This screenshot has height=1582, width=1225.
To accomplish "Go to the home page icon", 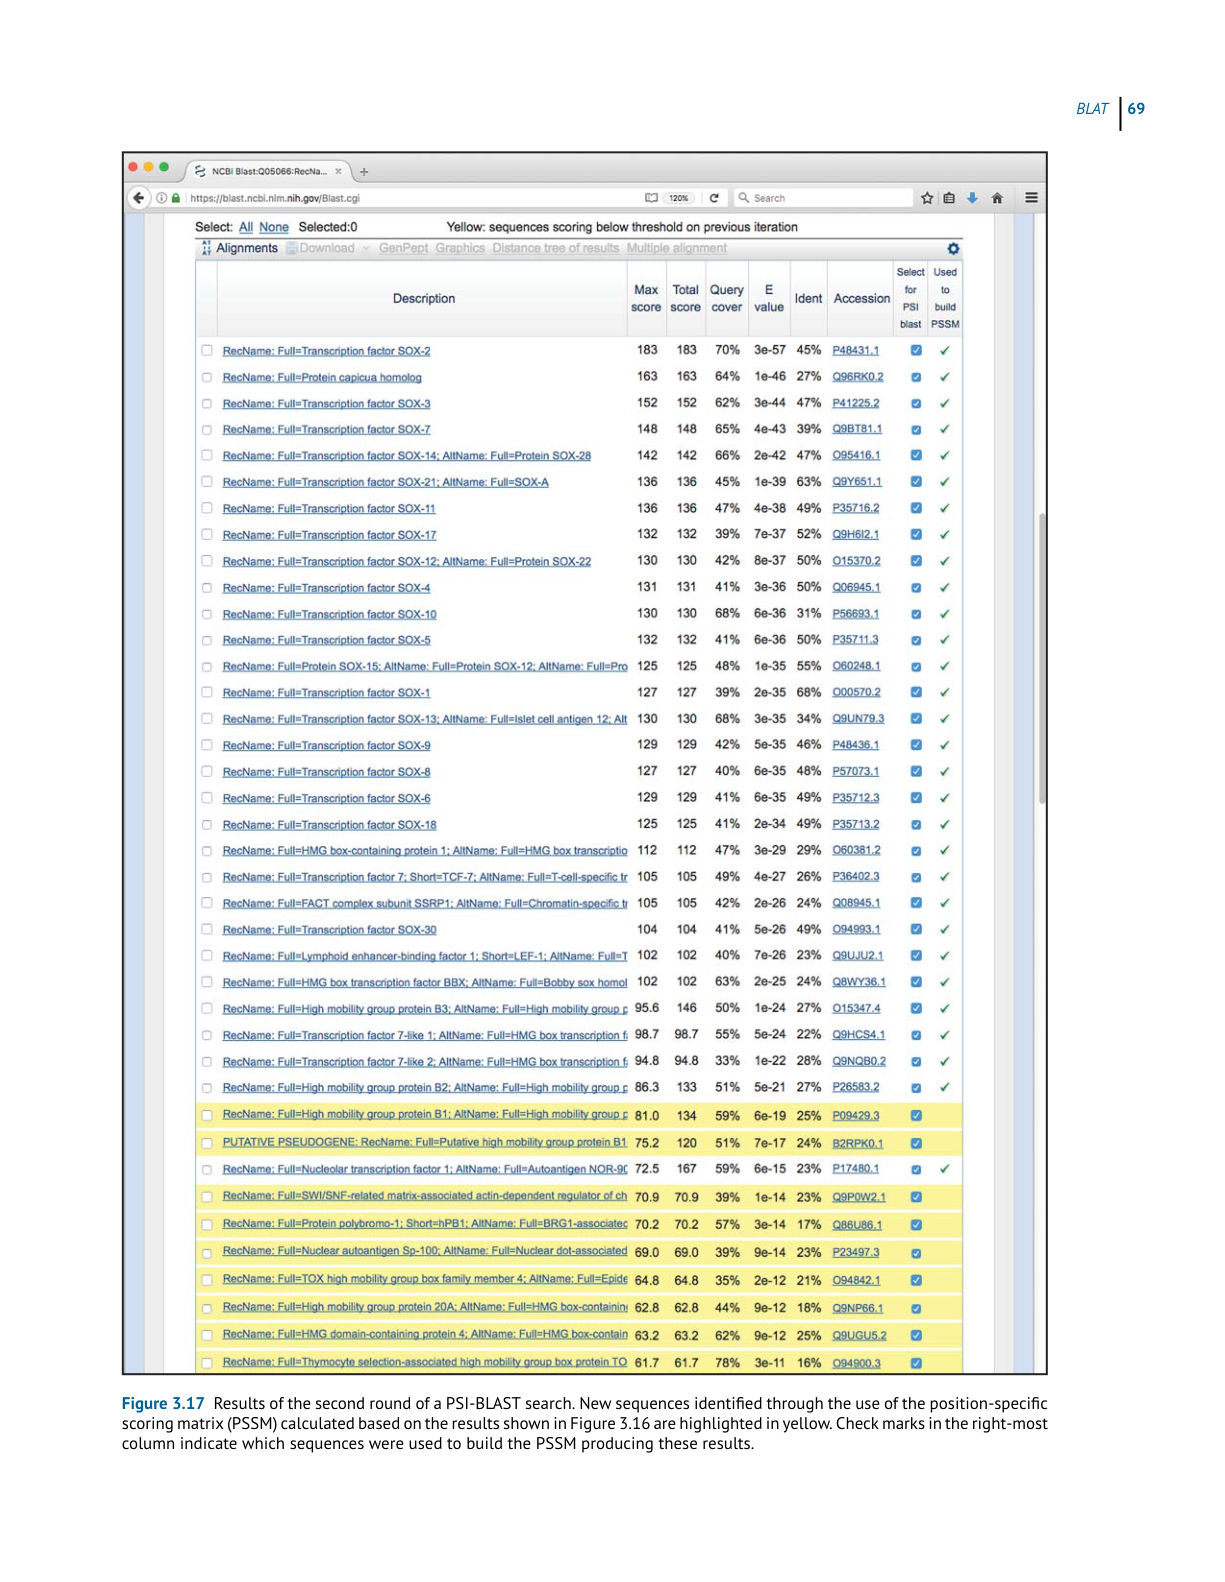I will pos(997,198).
